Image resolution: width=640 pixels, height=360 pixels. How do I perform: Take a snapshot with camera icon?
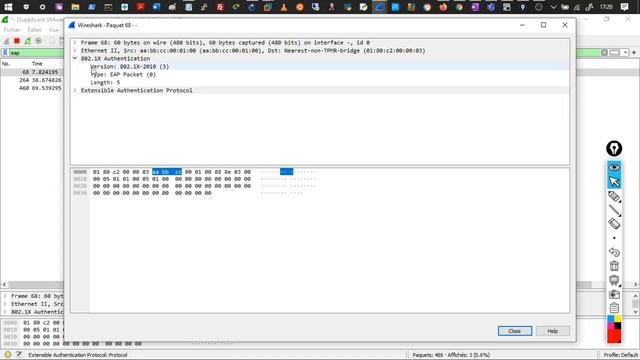point(614,294)
